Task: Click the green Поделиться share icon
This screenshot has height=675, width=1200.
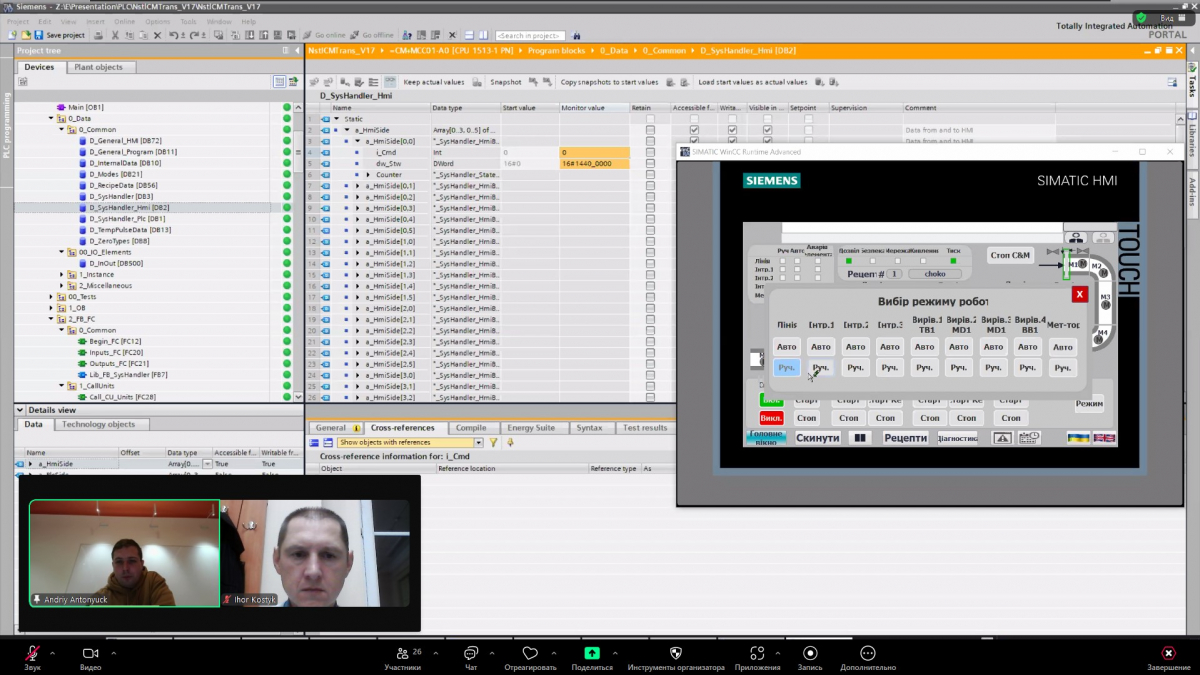Action: pos(592,652)
